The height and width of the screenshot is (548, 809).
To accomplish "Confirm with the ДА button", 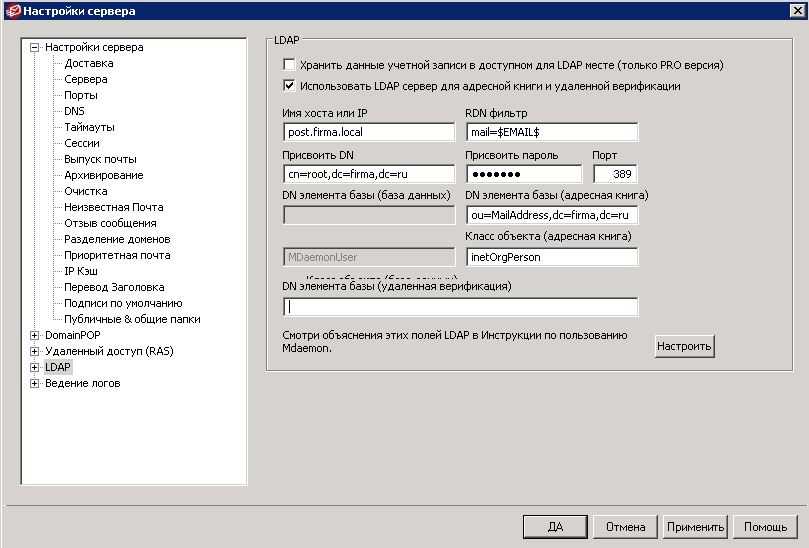I will pos(555,527).
